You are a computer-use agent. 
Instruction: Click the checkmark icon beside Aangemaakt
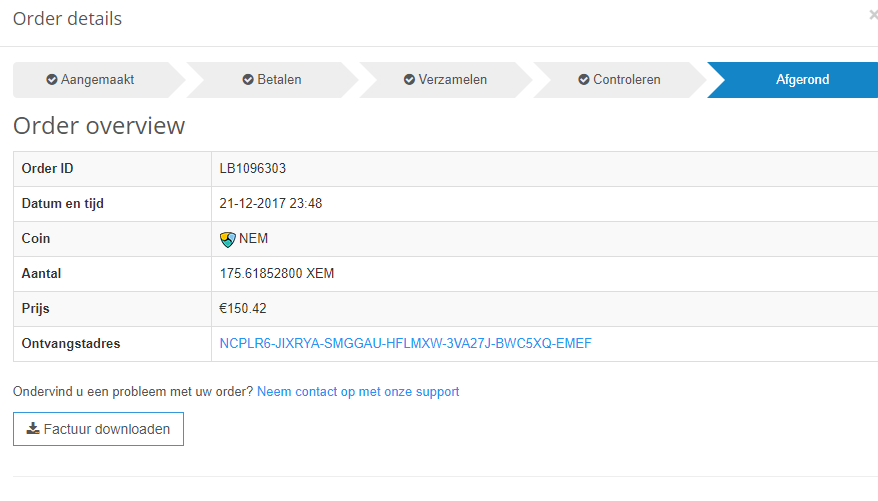click(x=52, y=80)
